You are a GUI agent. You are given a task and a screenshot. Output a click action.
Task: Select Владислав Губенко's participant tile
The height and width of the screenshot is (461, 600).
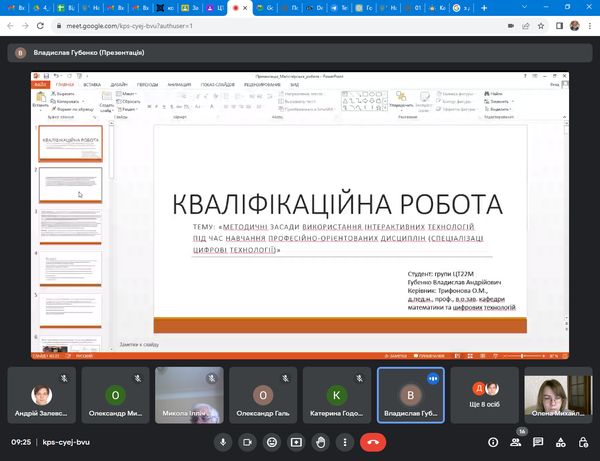[410, 394]
